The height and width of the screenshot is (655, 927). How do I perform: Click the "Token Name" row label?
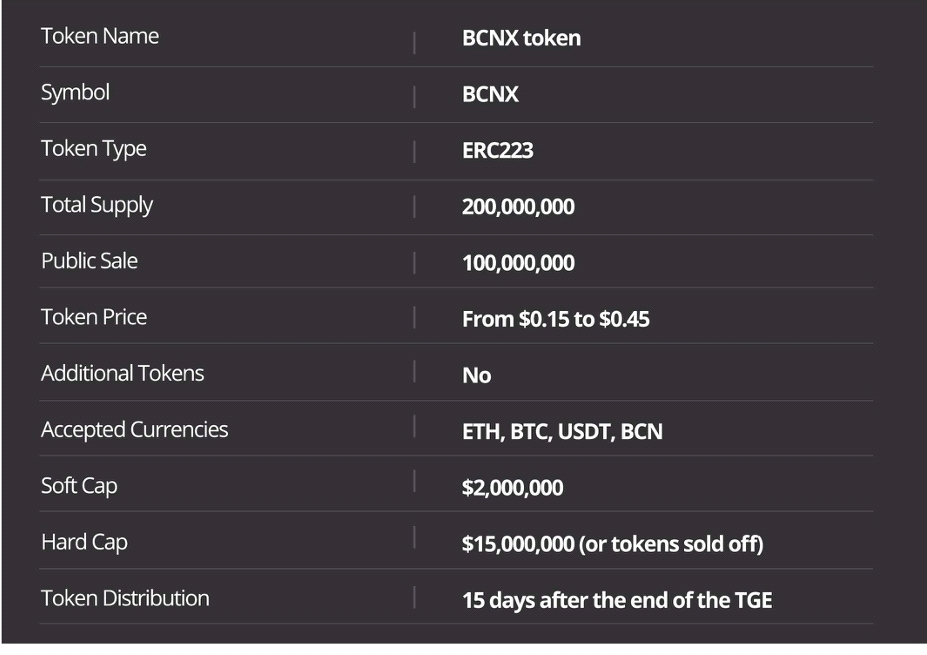click(x=100, y=37)
